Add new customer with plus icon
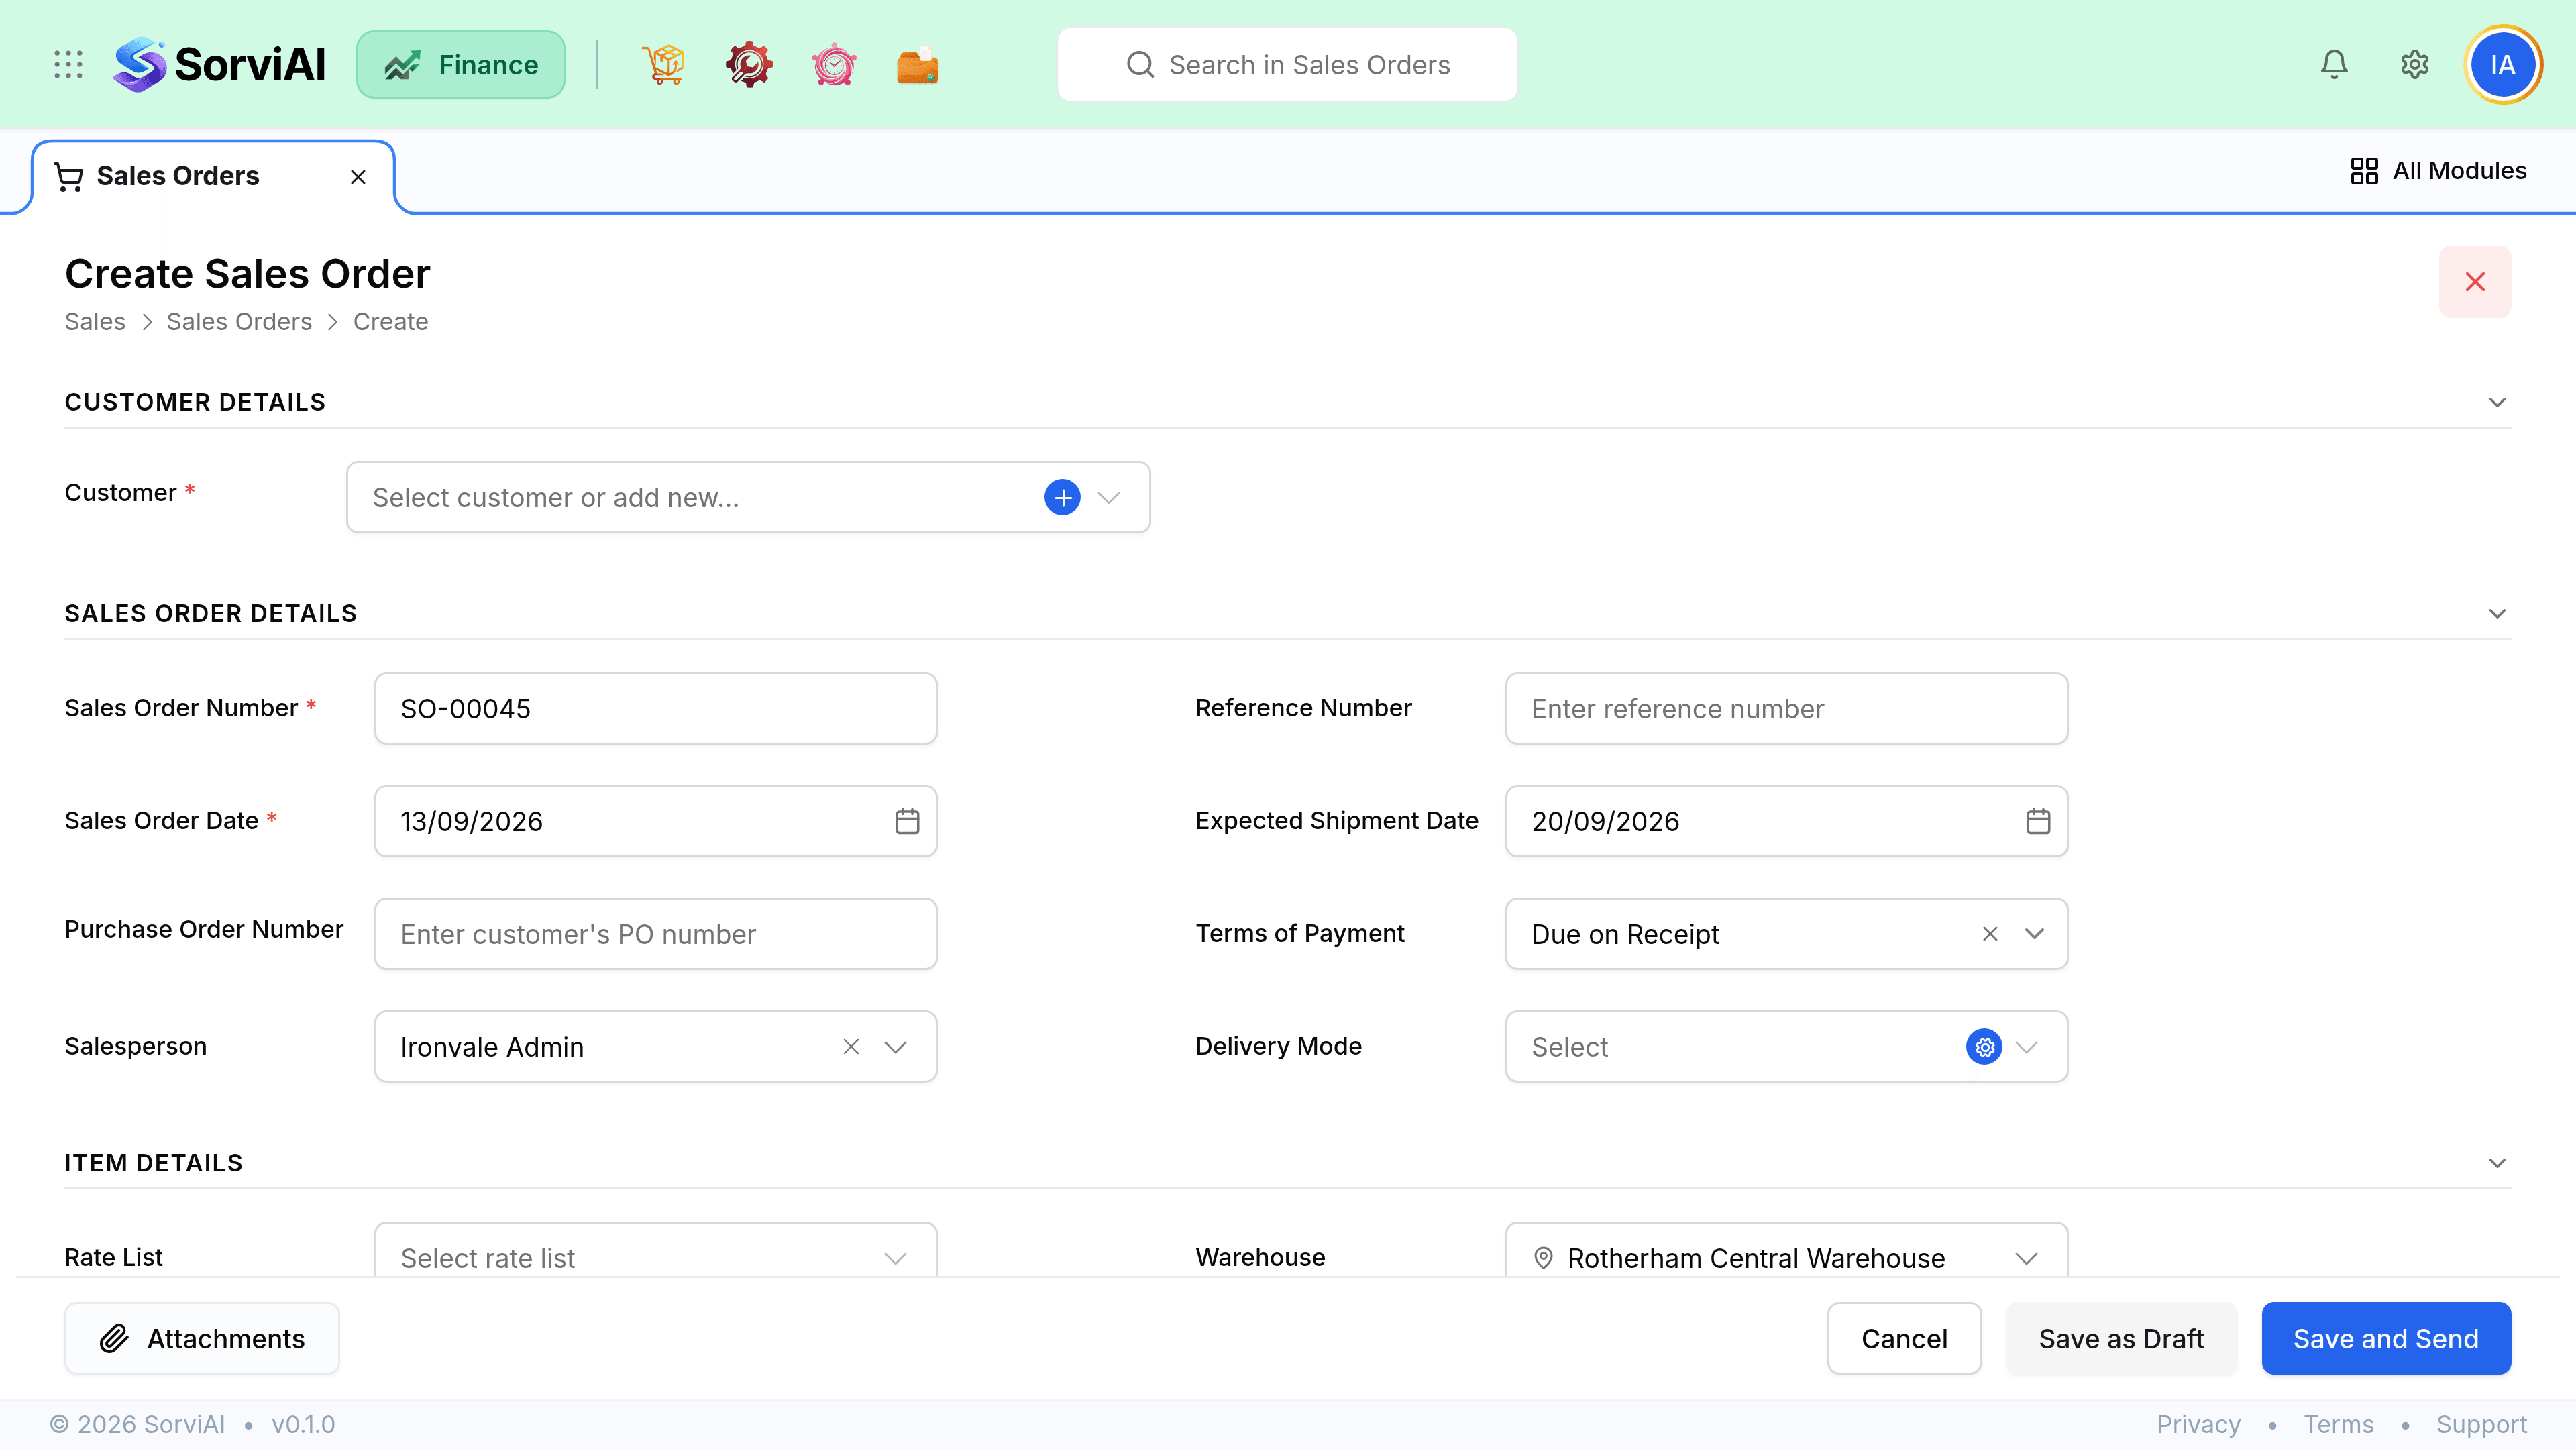Image resolution: width=2576 pixels, height=1449 pixels. click(x=1062, y=497)
